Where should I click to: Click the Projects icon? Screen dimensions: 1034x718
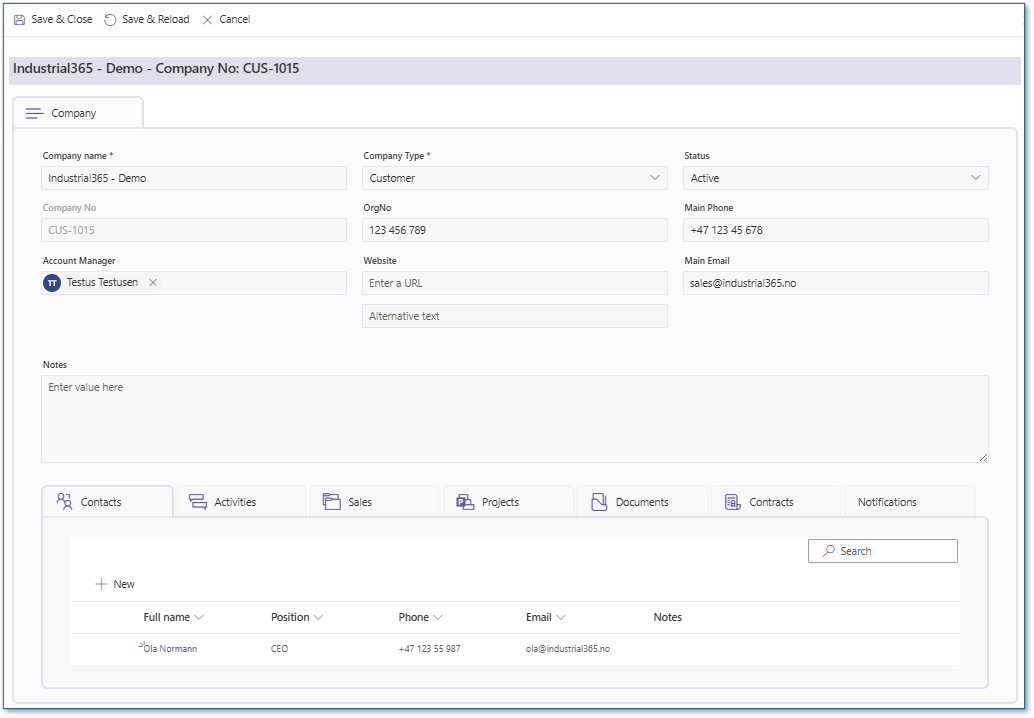coord(465,502)
